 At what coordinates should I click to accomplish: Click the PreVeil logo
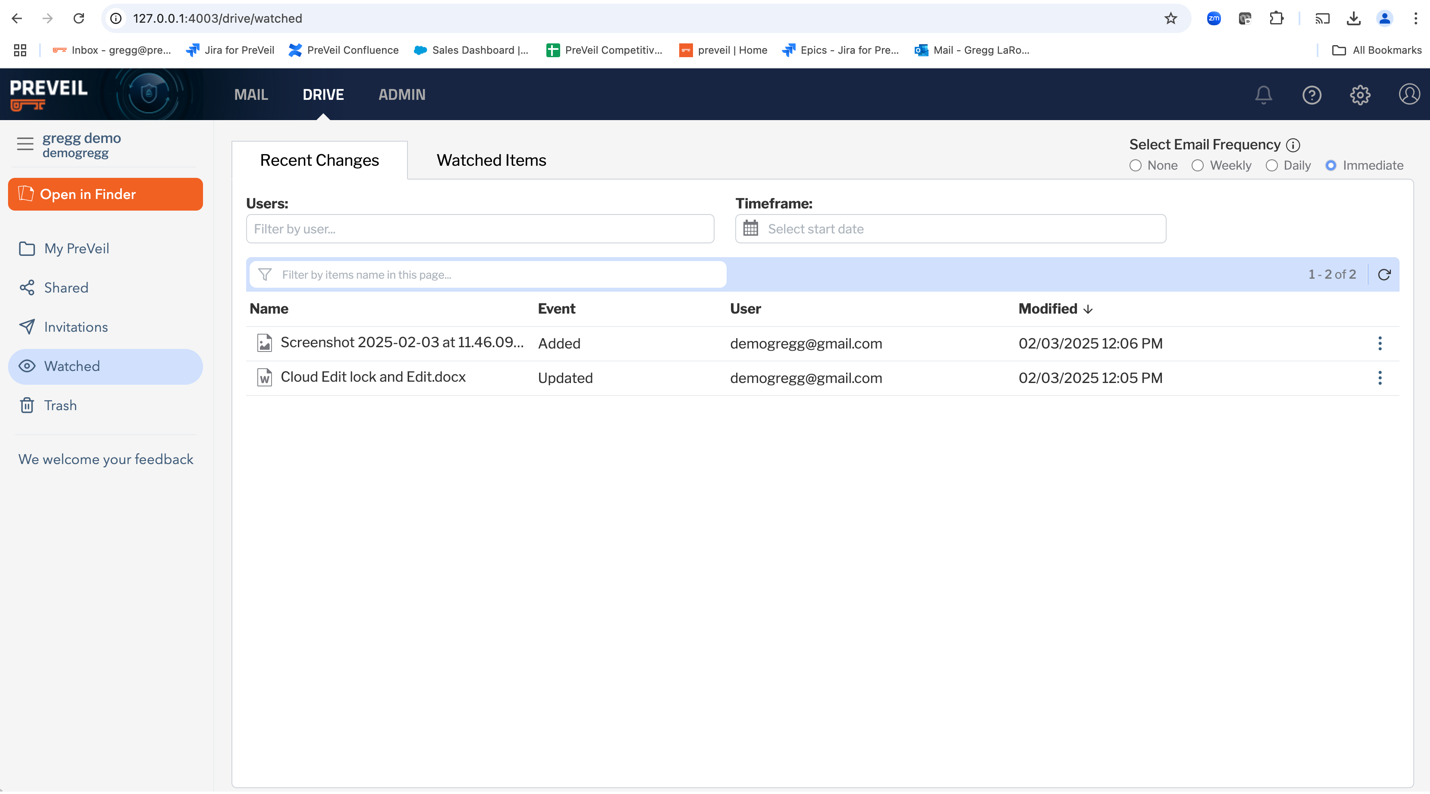49,94
